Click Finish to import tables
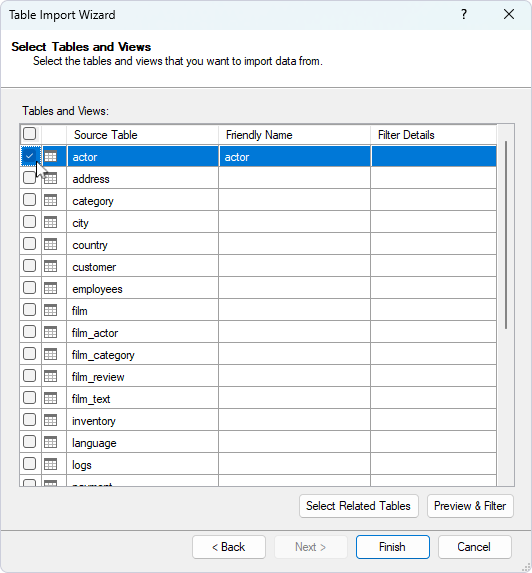 pyautogui.click(x=393, y=547)
